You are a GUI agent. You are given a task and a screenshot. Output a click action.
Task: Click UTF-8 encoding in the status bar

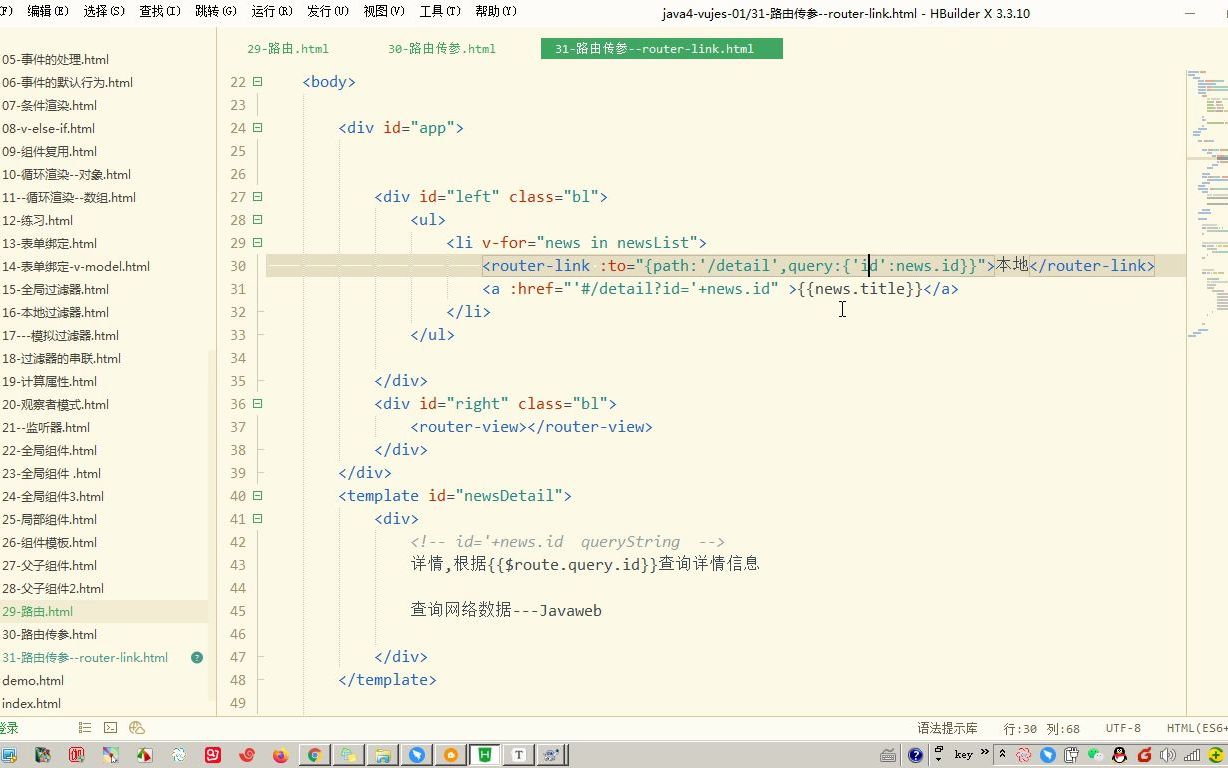coord(1122,728)
